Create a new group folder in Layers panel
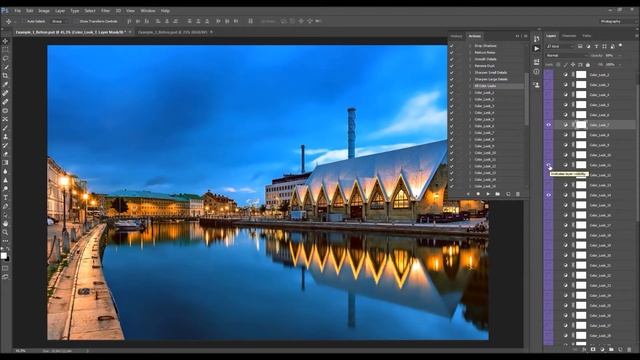Screen dimensions: 640x360 tap(611, 349)
